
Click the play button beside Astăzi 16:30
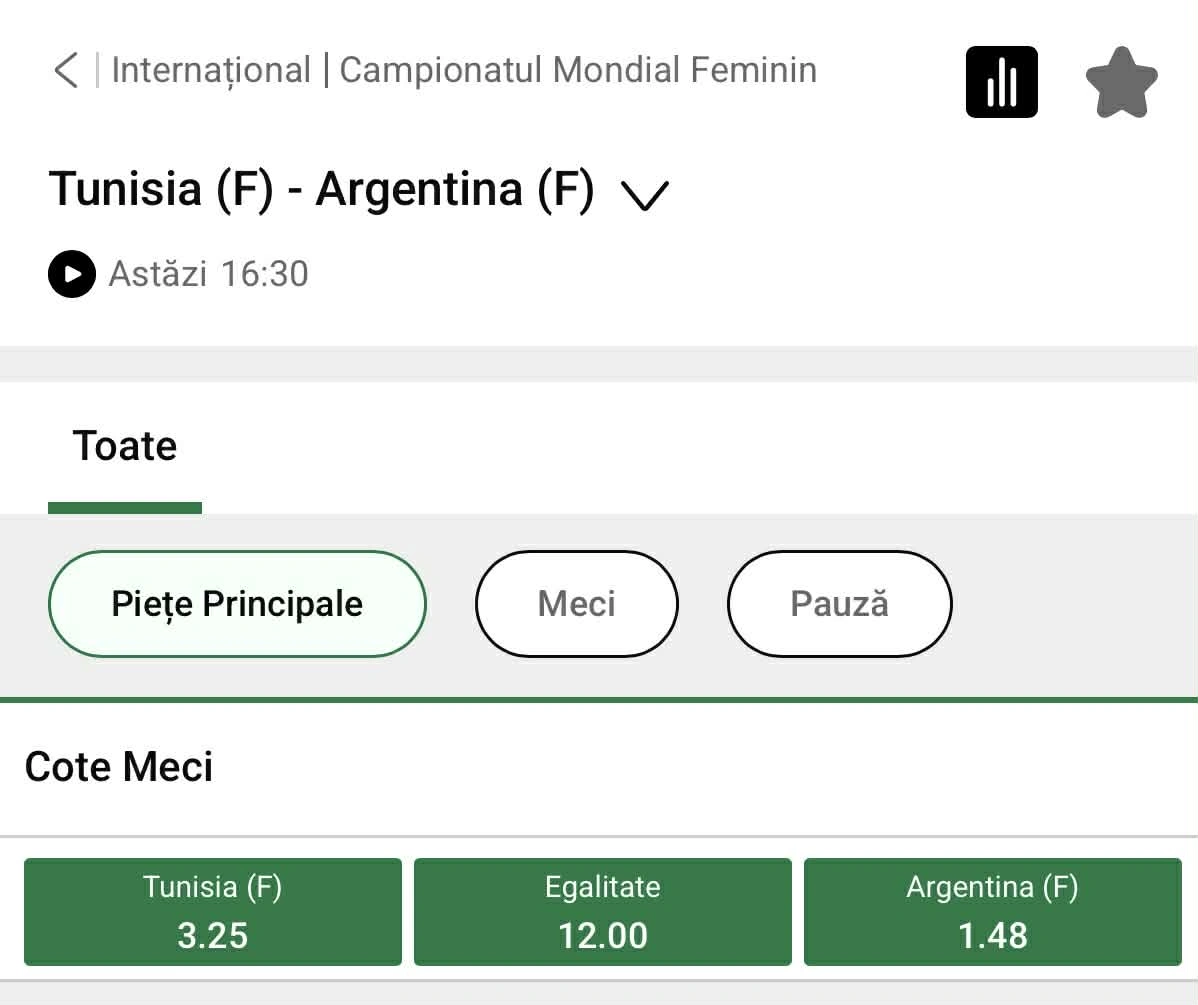click(71, 273)
